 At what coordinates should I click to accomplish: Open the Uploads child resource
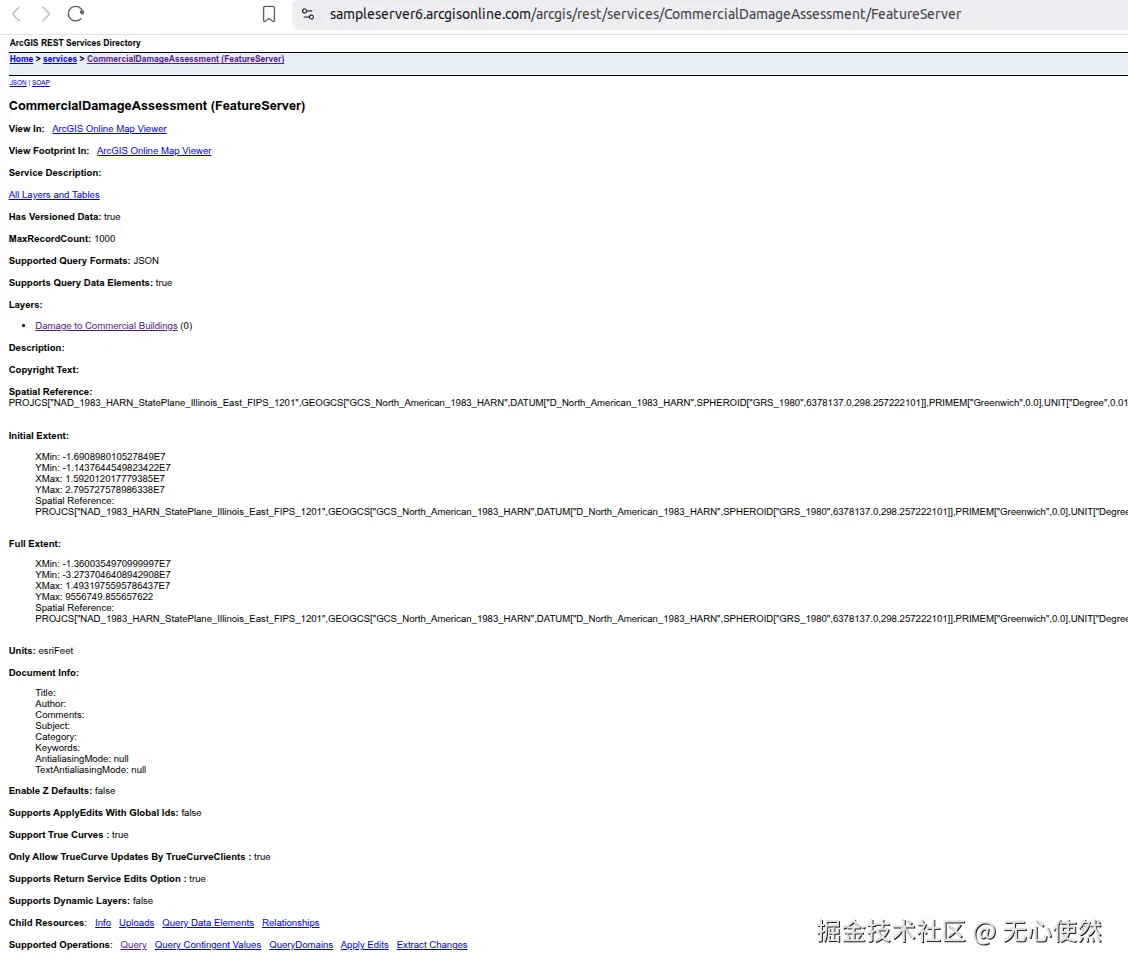[x=137, y=923]
